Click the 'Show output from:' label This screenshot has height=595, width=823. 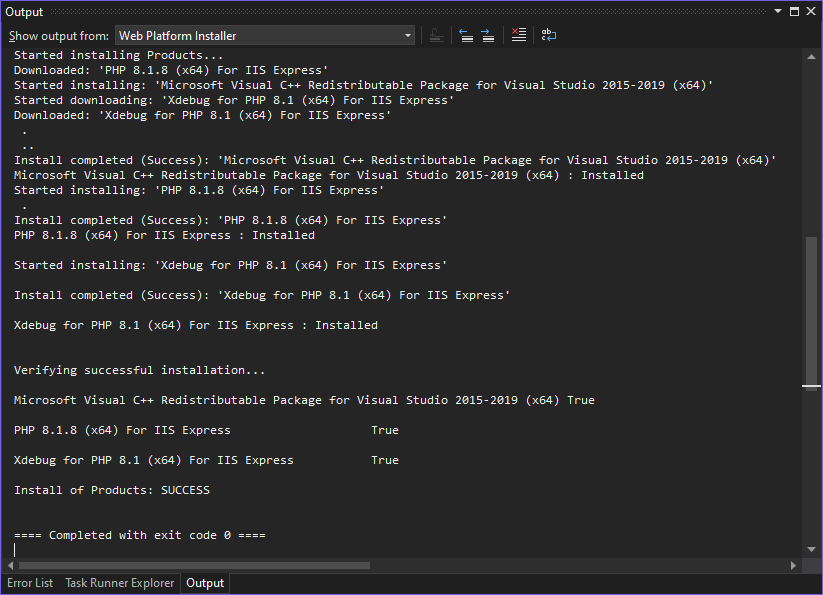coord(59,36)
